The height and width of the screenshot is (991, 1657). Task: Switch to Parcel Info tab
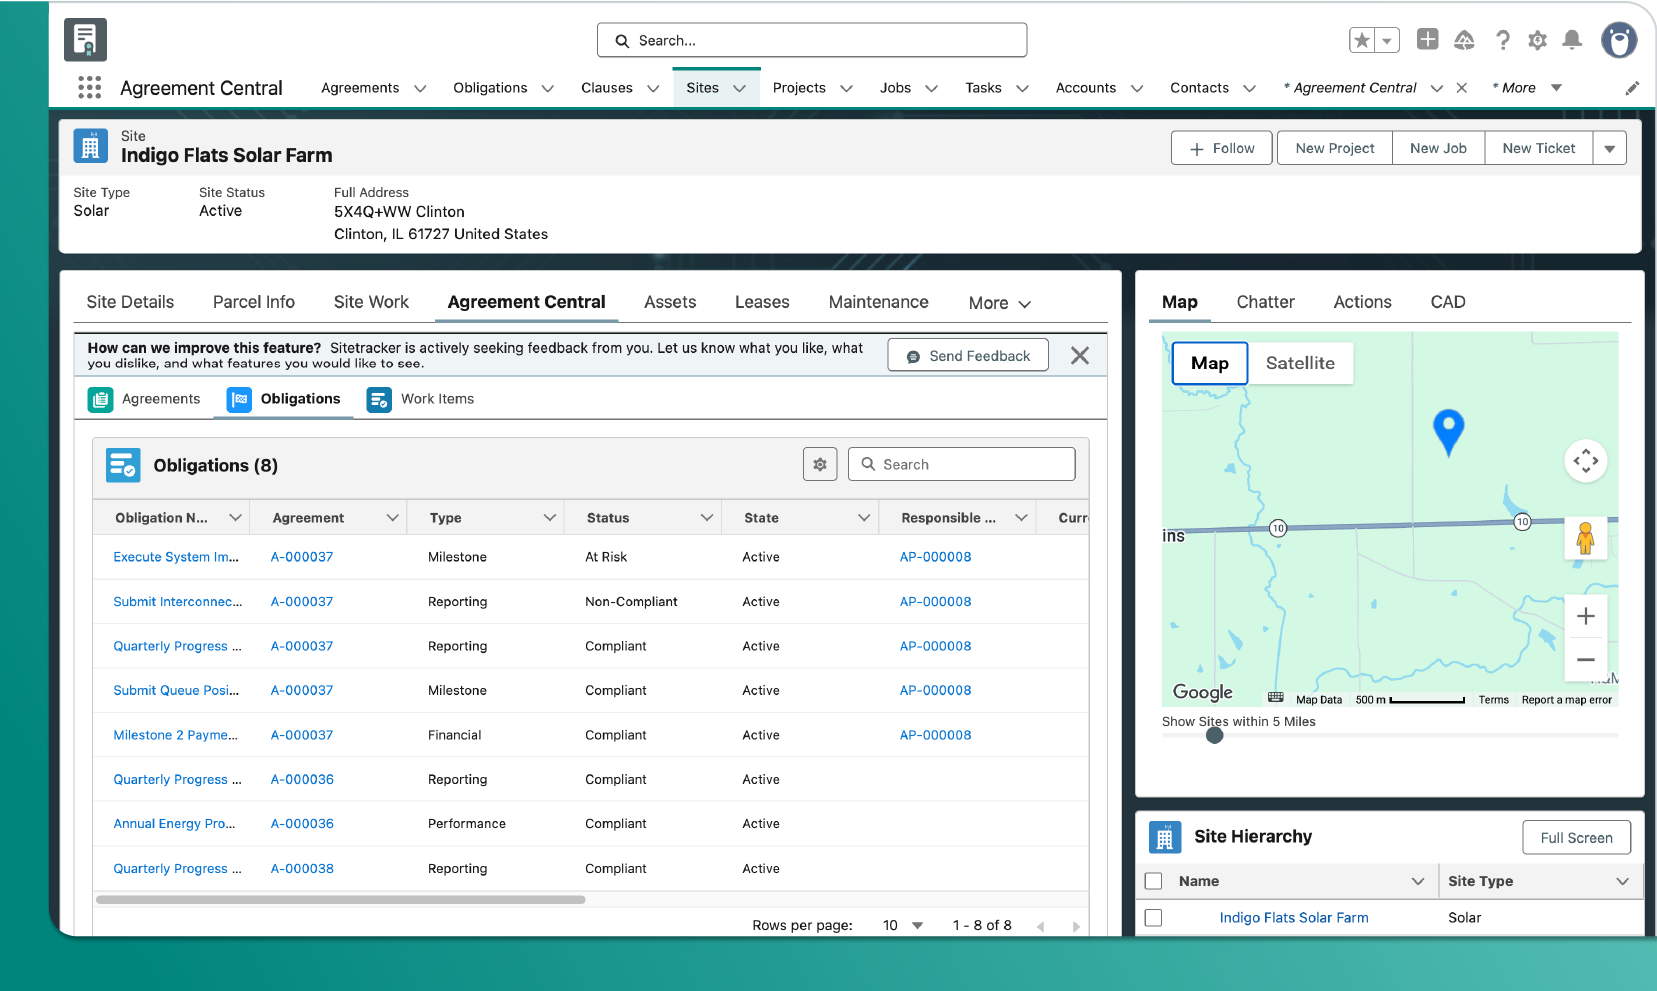click(x=254, y=302)
